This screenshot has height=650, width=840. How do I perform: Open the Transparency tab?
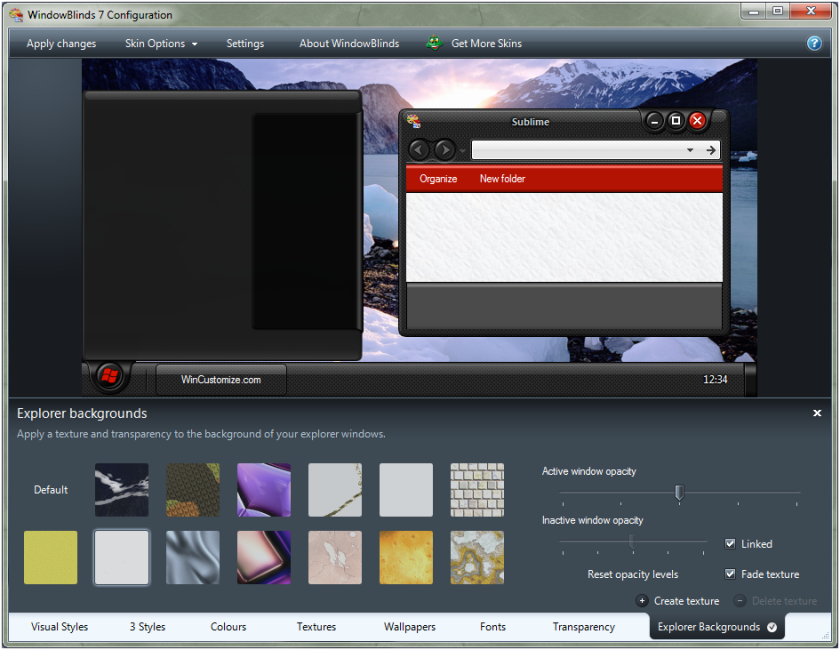click(583, 626)
